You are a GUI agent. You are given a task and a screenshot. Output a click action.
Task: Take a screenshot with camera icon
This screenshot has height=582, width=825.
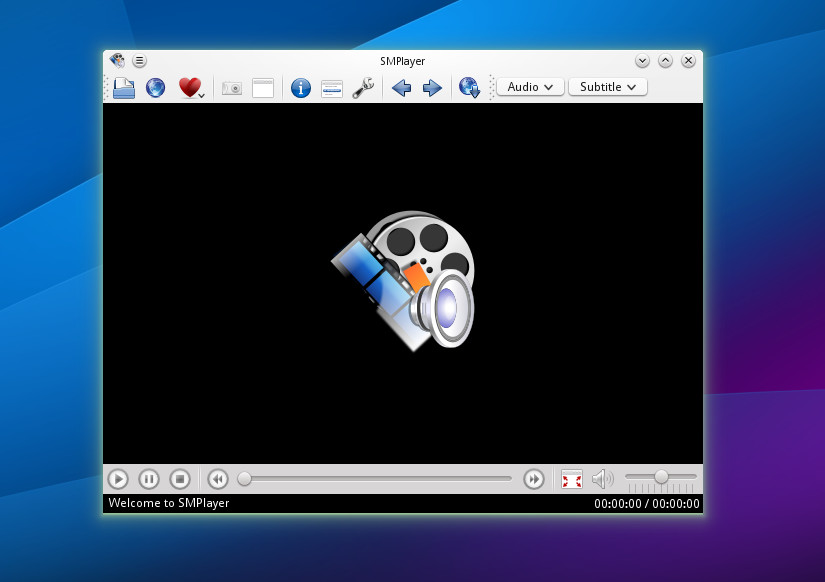(x=232, y=88)
